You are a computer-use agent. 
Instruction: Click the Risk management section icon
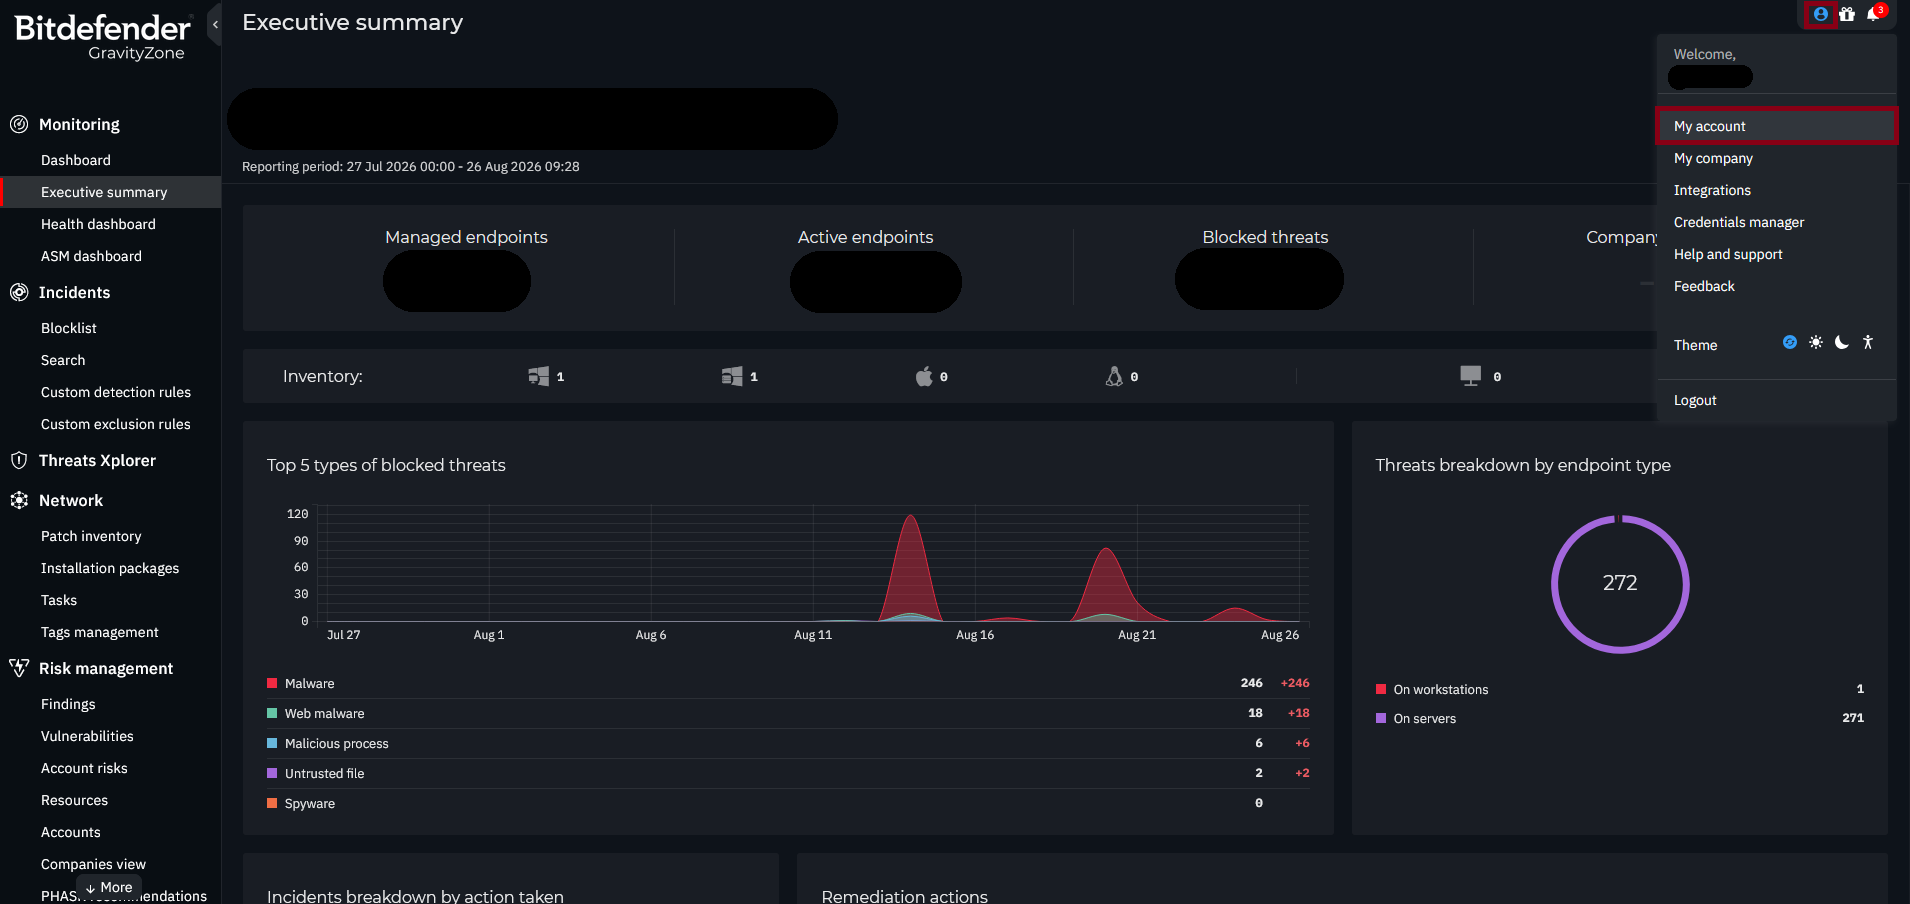click(x=19, y=668)
